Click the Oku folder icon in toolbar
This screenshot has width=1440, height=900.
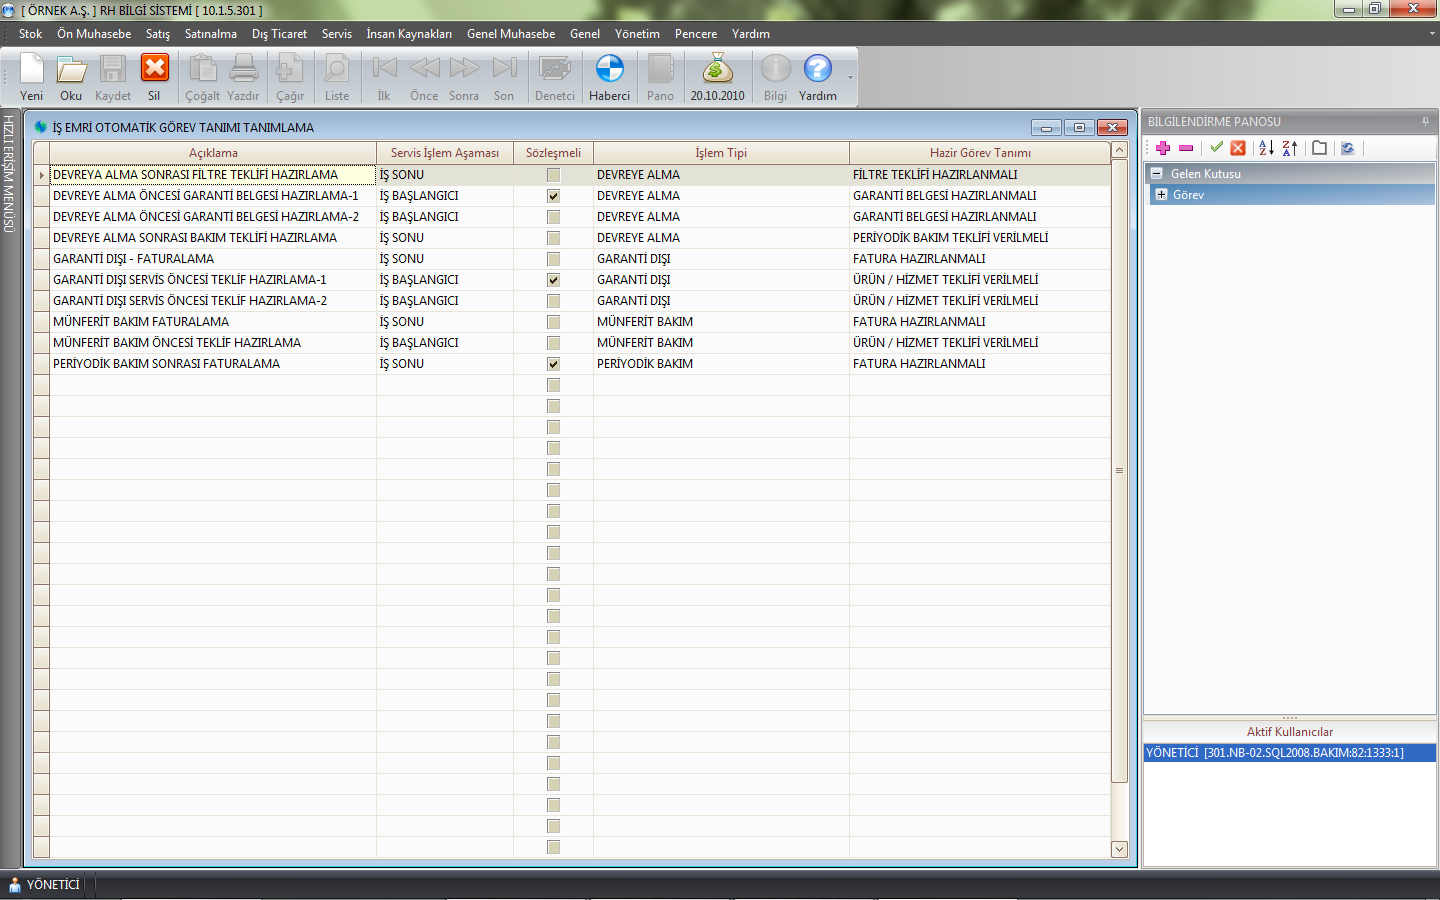pyautogui.click(x=71, y=78)
